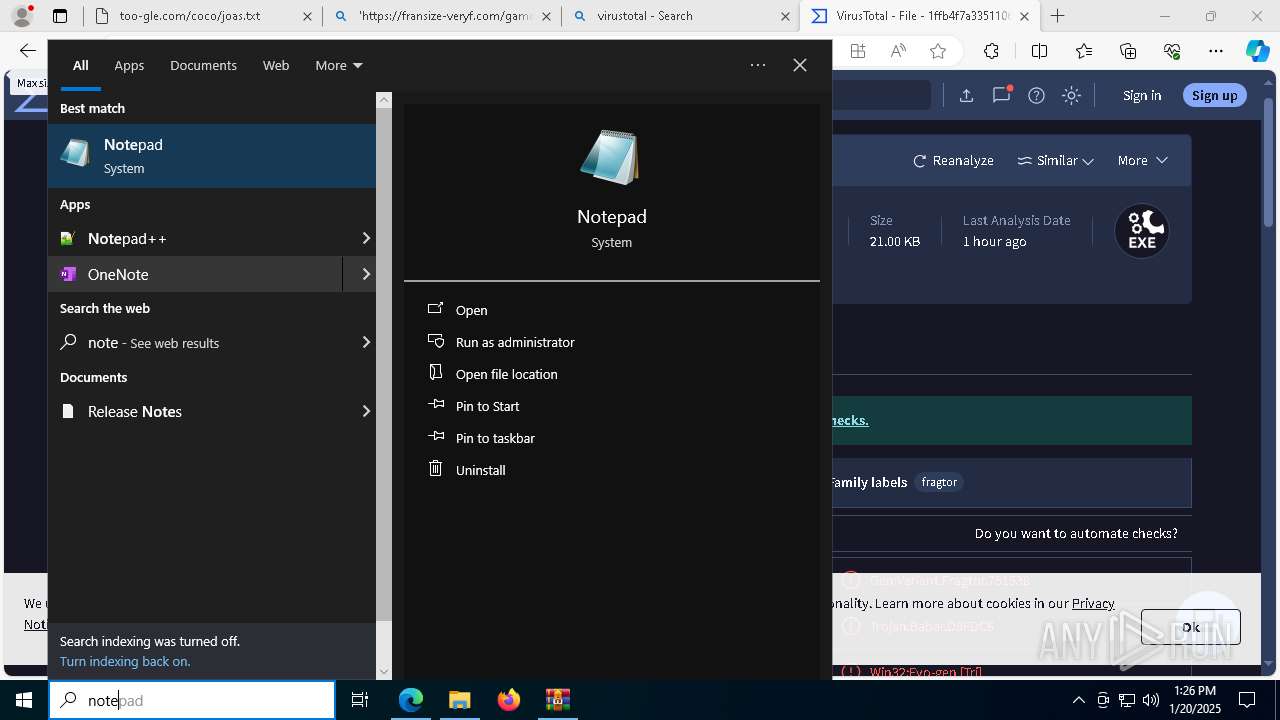The image size is (1280, 720).
Task: Close the VirusTotal File tab
Action: [1024, 16]
